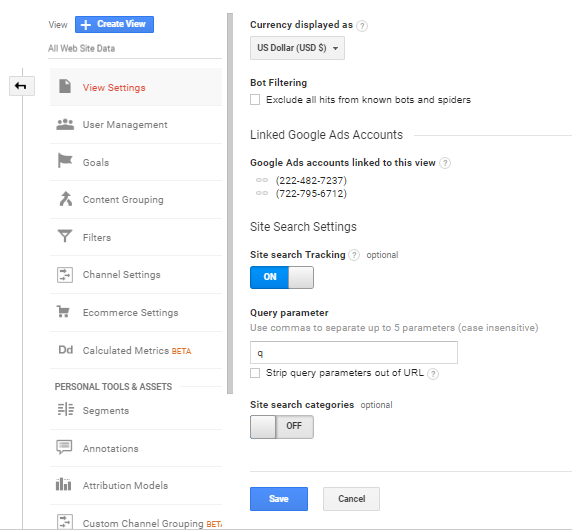572x530 pixels.
Task: Click the Query parameter input field
Action: coord(354,352)
